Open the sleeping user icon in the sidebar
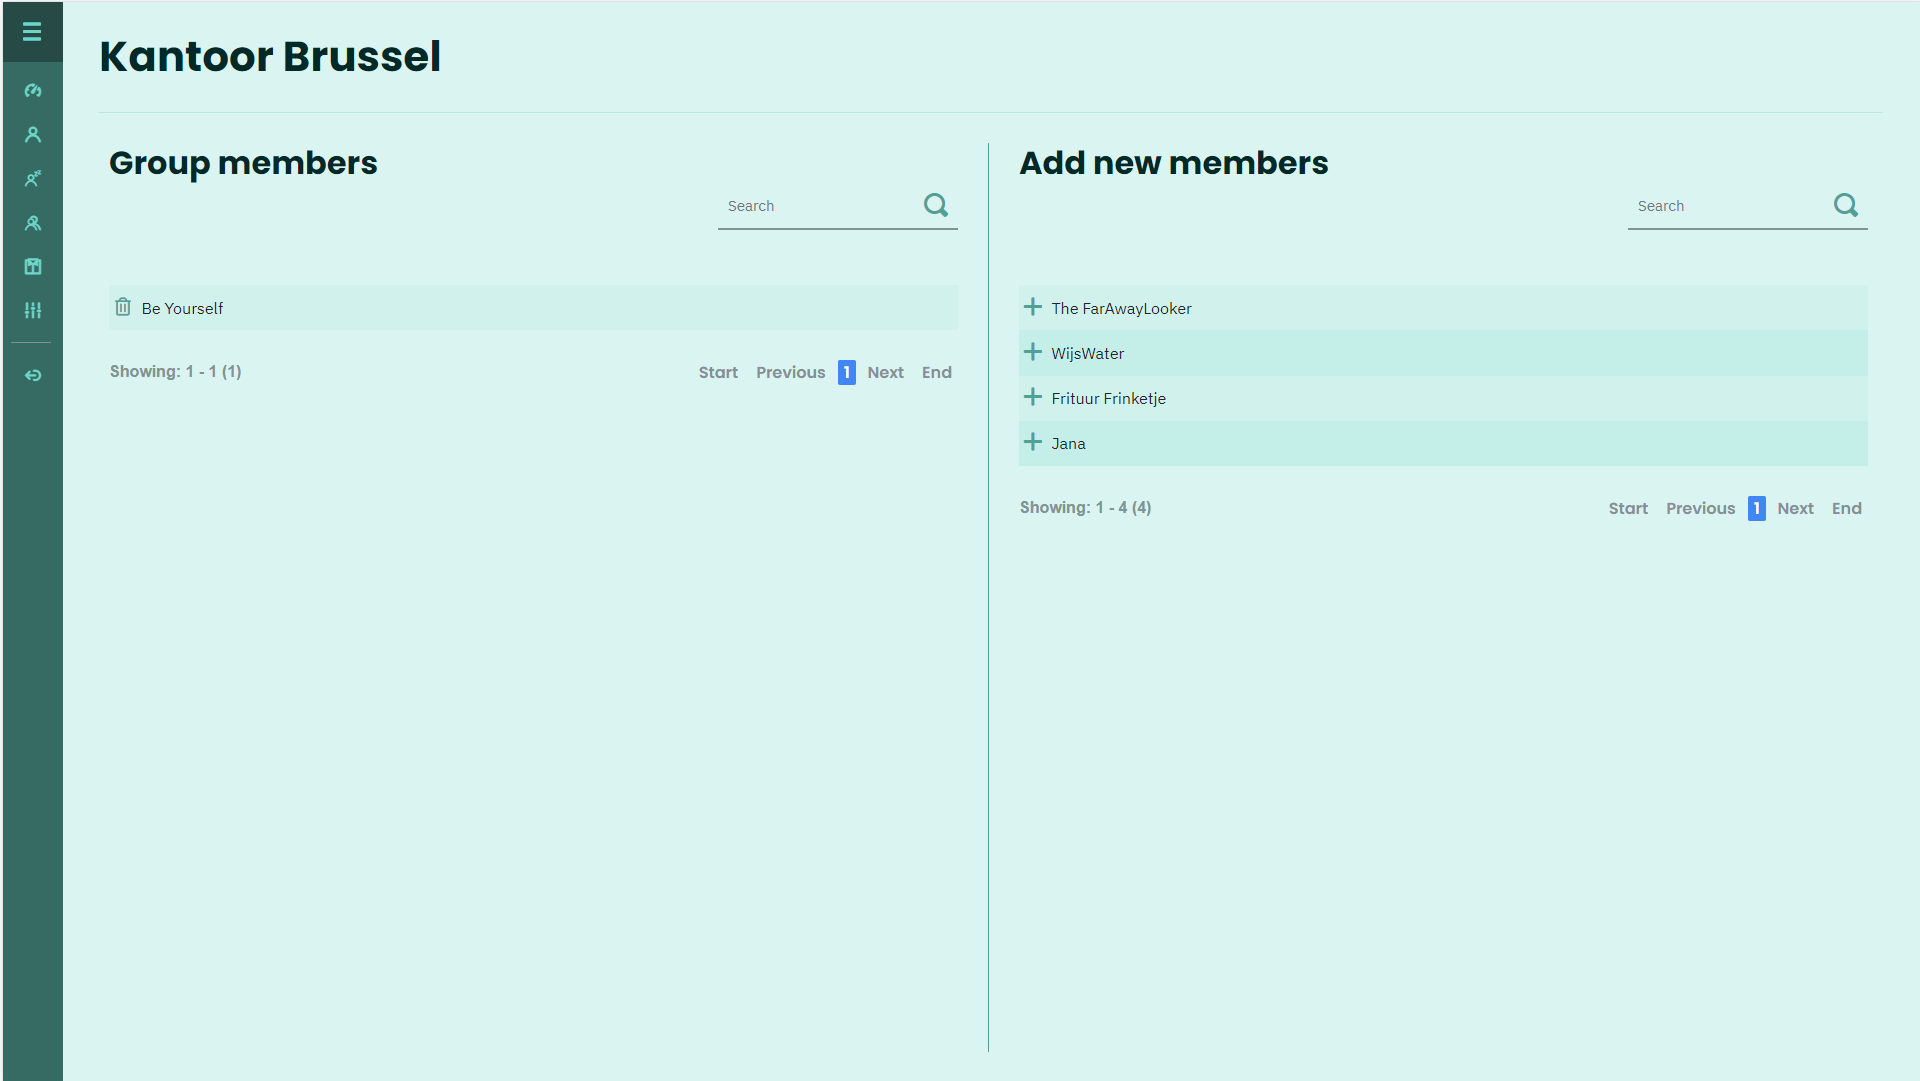Viewport: 1920px width, 1081px height. pos(33,178)
